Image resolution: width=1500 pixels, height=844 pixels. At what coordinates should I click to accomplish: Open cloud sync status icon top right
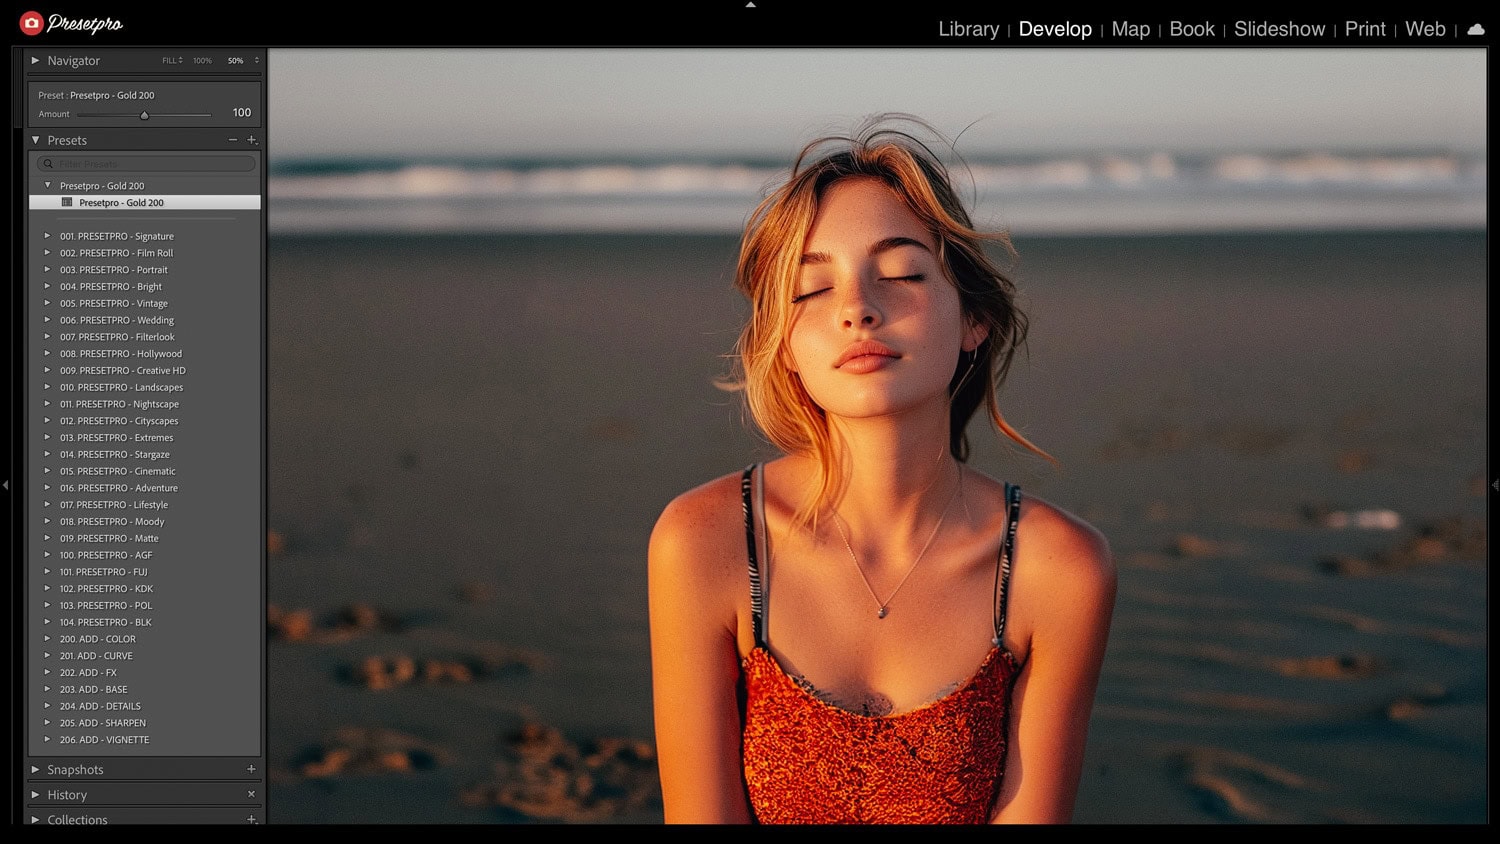1475,30
